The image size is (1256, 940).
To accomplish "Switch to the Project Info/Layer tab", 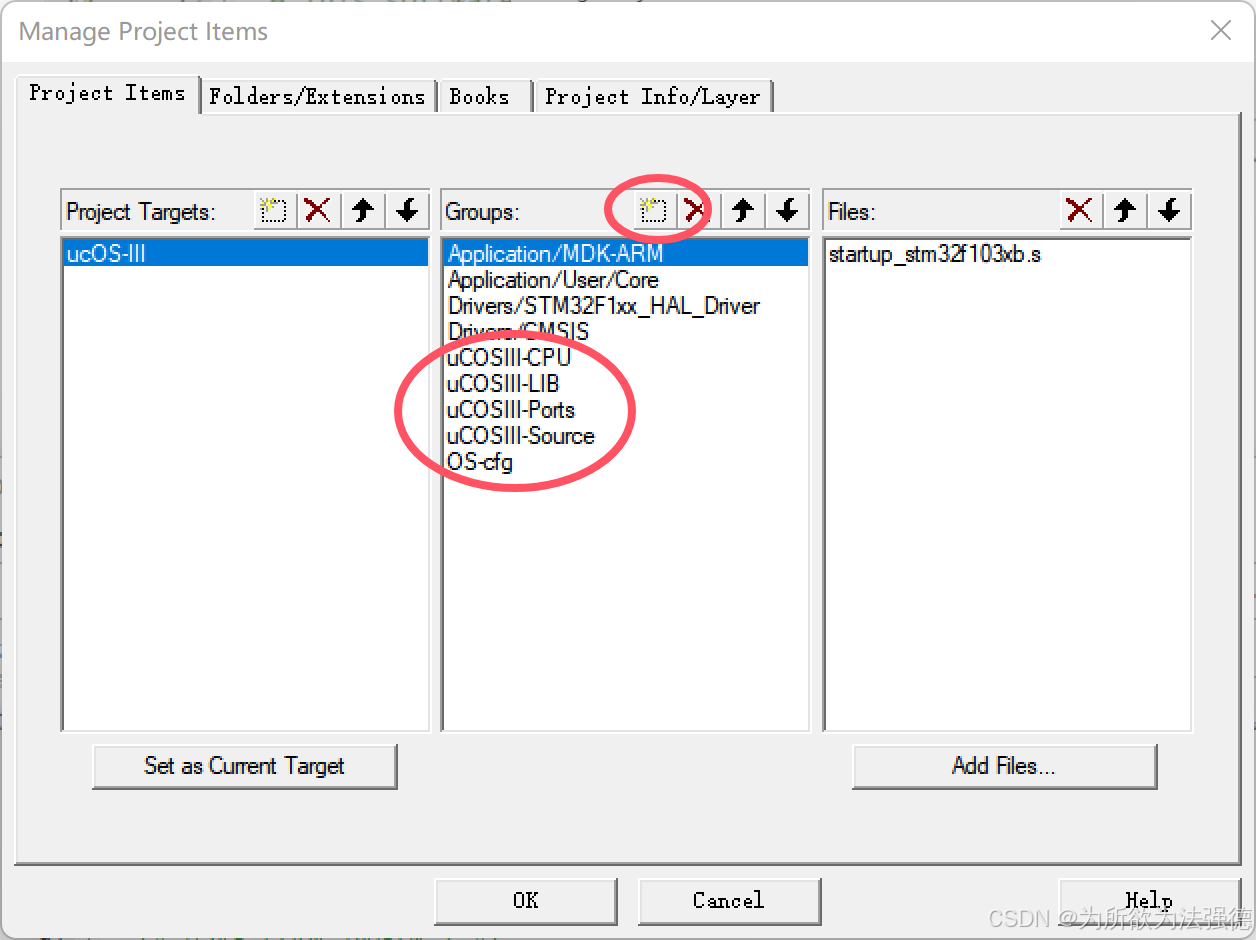I will [652, 96].
